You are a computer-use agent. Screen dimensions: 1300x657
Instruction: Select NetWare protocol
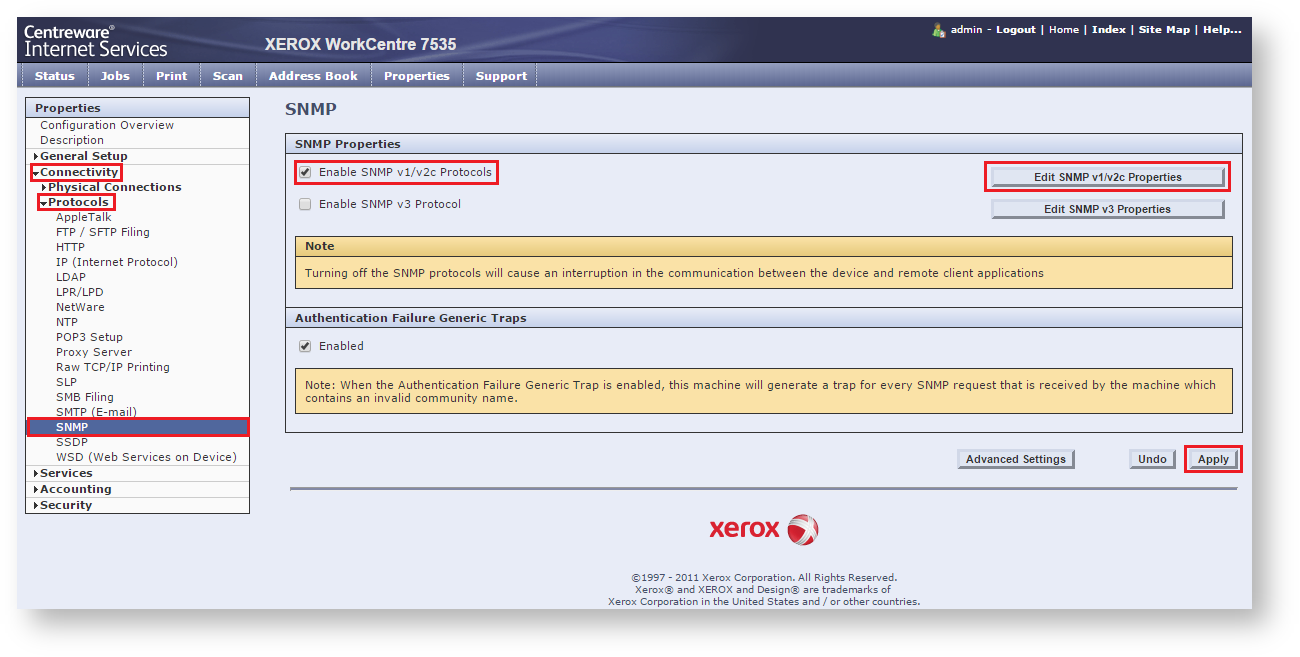pyautogui.click(x=80, y=307)
